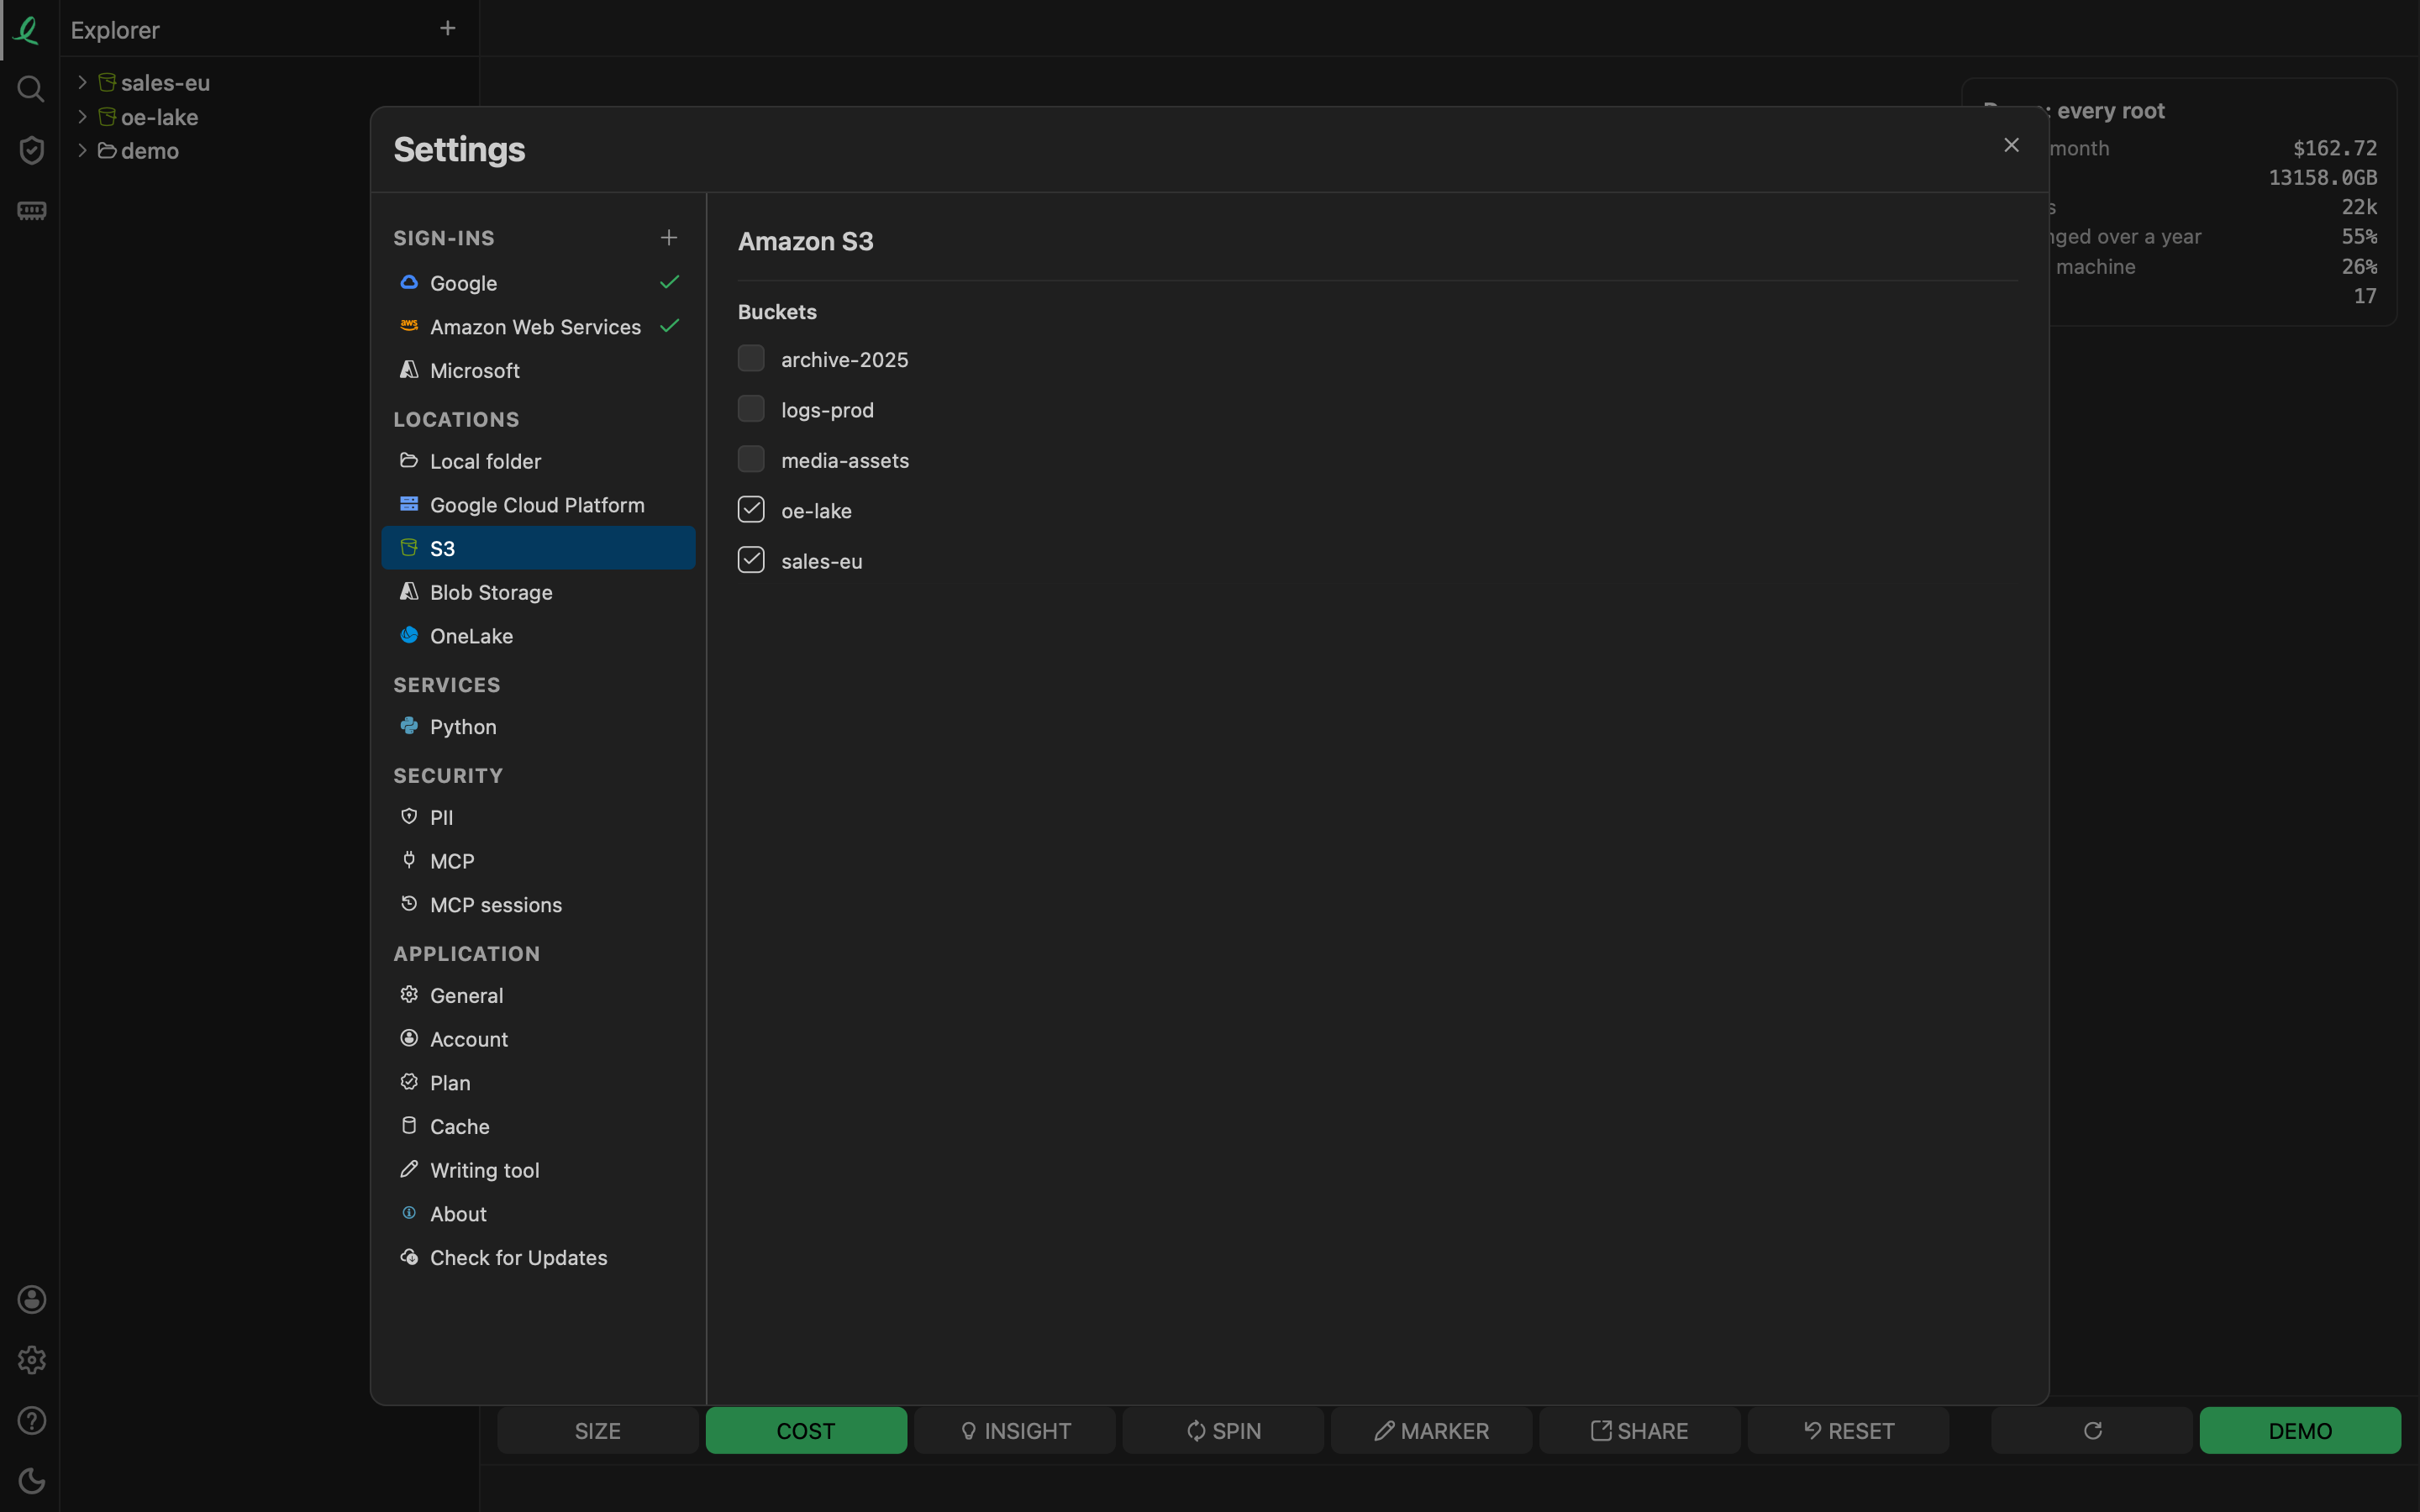Open Local folder location settings
Viewport: 2420px width, 1512px height.
(x=538, y=461)
